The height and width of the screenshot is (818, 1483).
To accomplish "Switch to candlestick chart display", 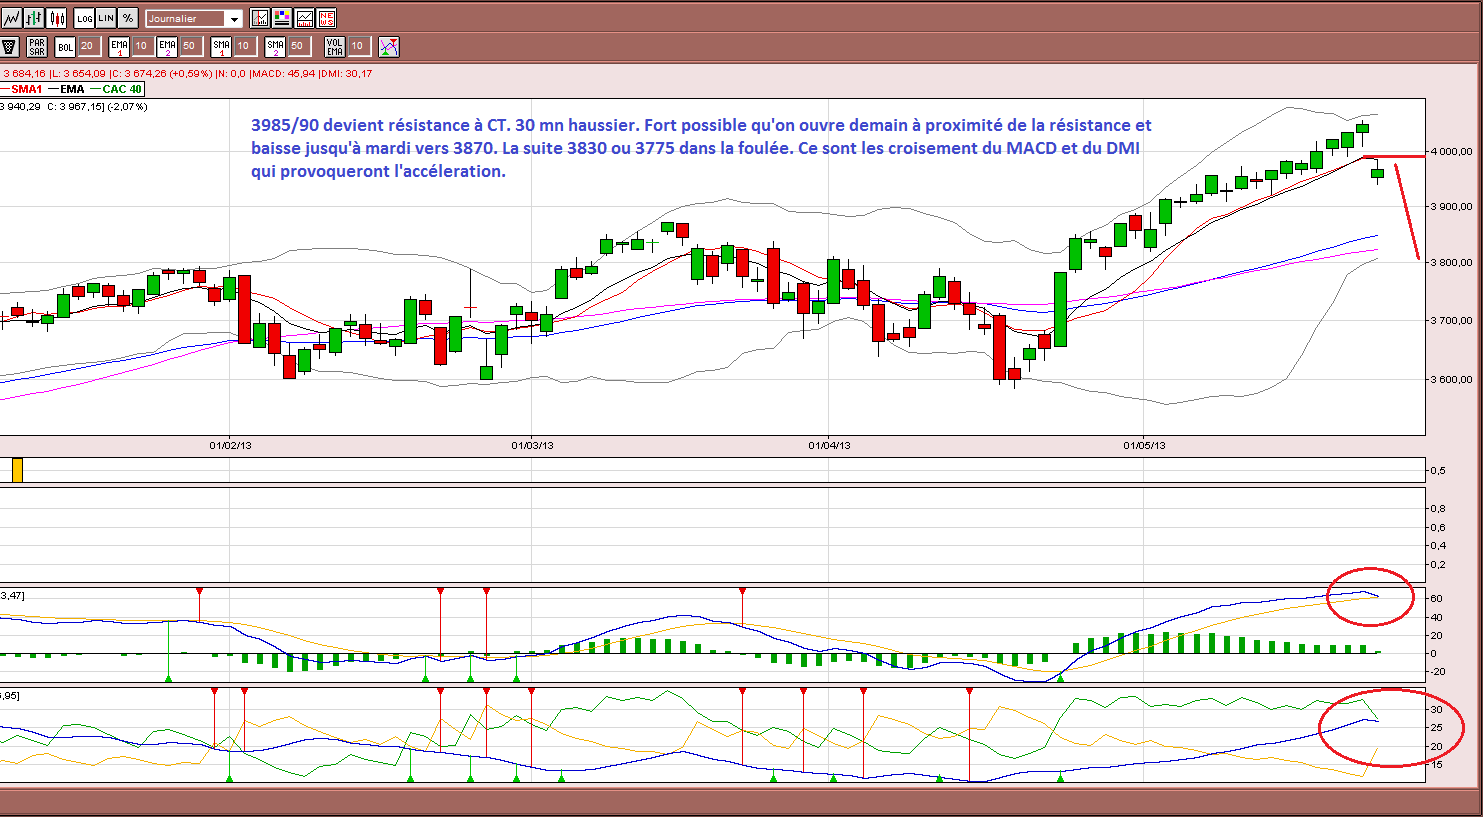I will (56, 18).
